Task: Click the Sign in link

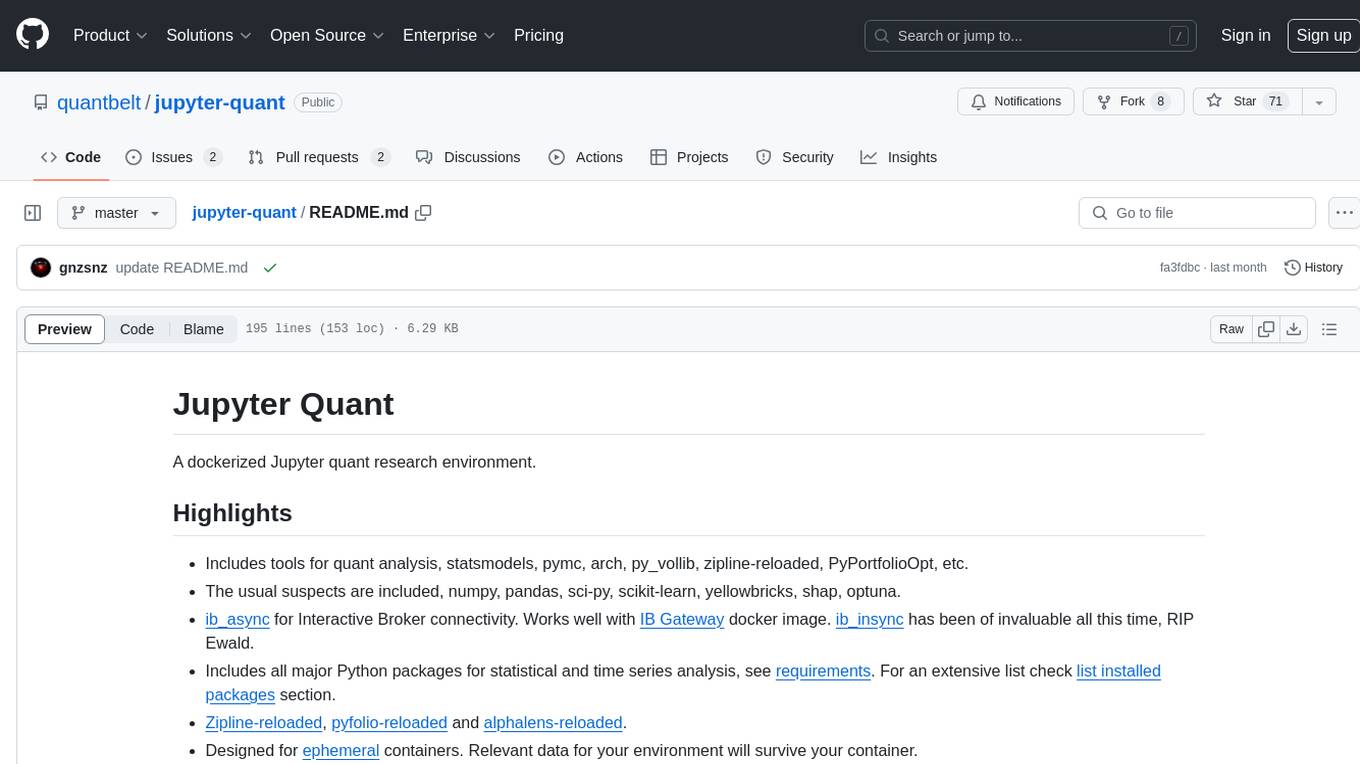Action: click(x=1245, y=35)
